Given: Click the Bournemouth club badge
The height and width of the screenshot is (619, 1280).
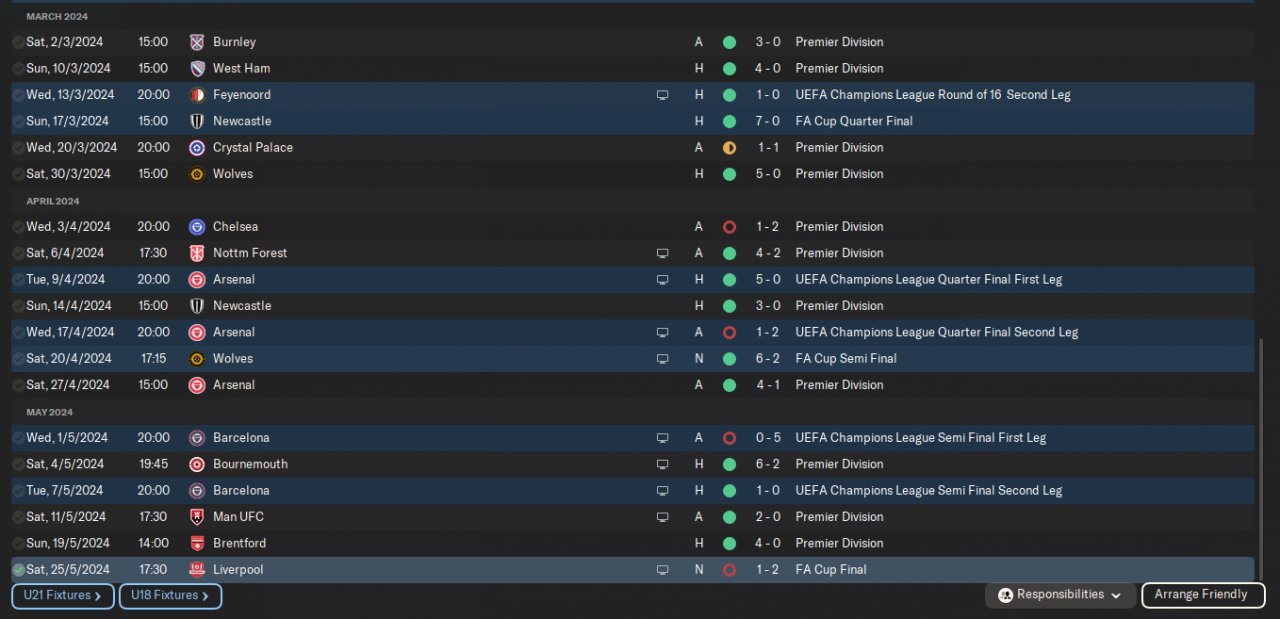Looking at the screenshot, I should point(197,464).
